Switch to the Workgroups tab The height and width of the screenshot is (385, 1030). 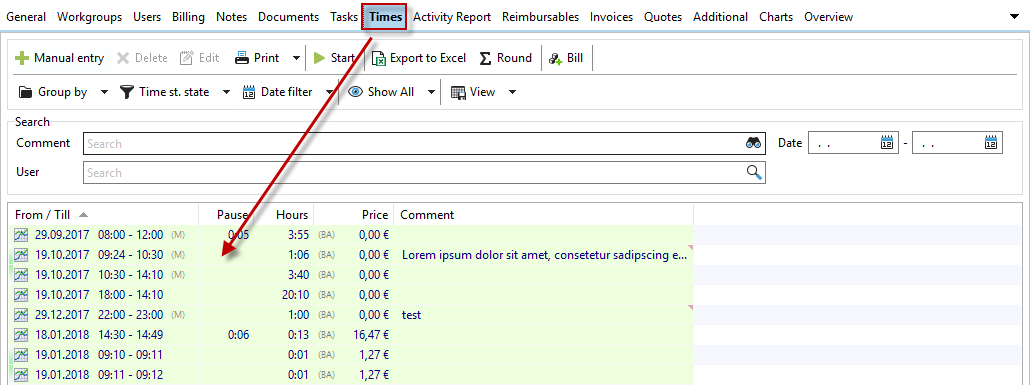tap(89, 17)
